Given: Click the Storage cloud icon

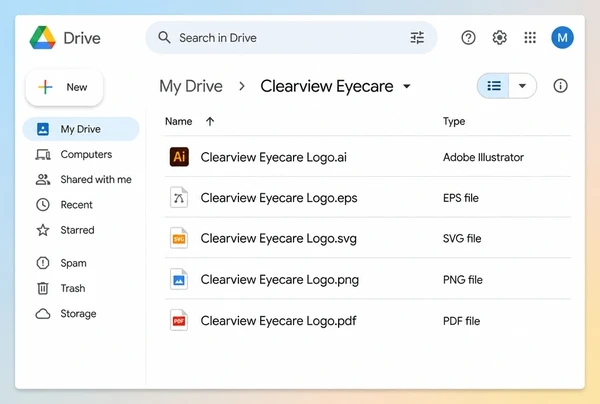Looking at the screenshot, I should click(x=43, y=314).
